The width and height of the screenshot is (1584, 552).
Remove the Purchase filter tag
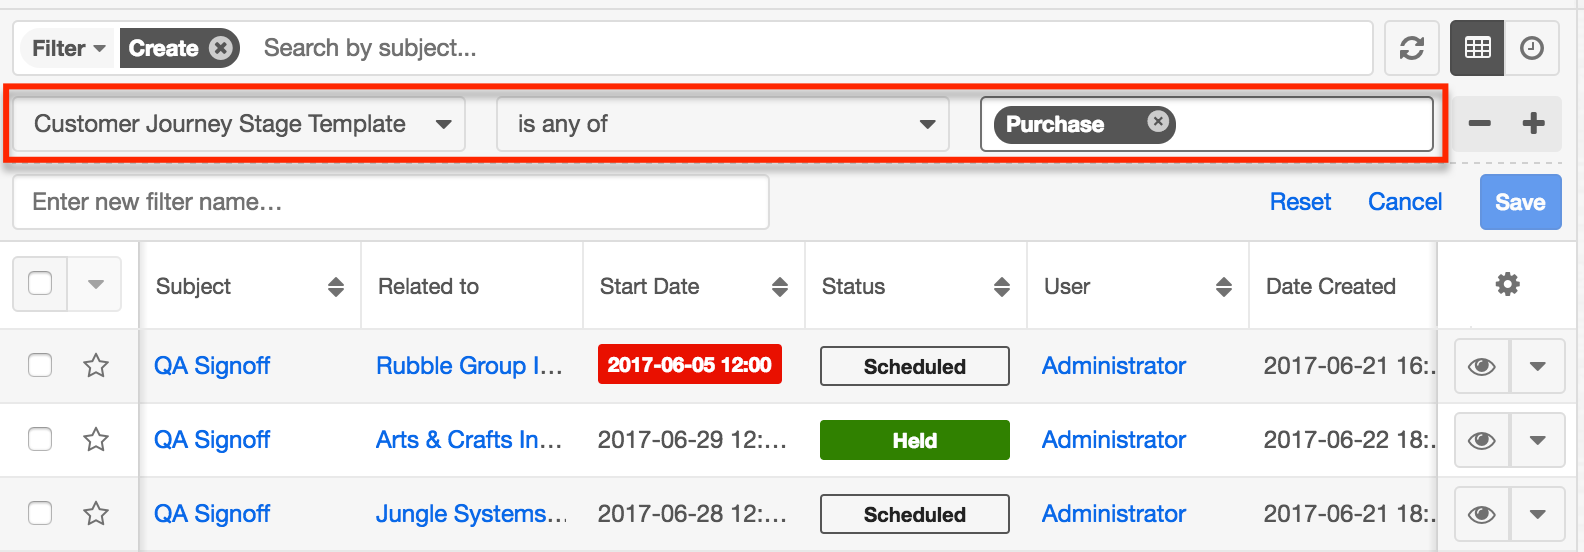pyautogui.click(x=1157, y=122)
